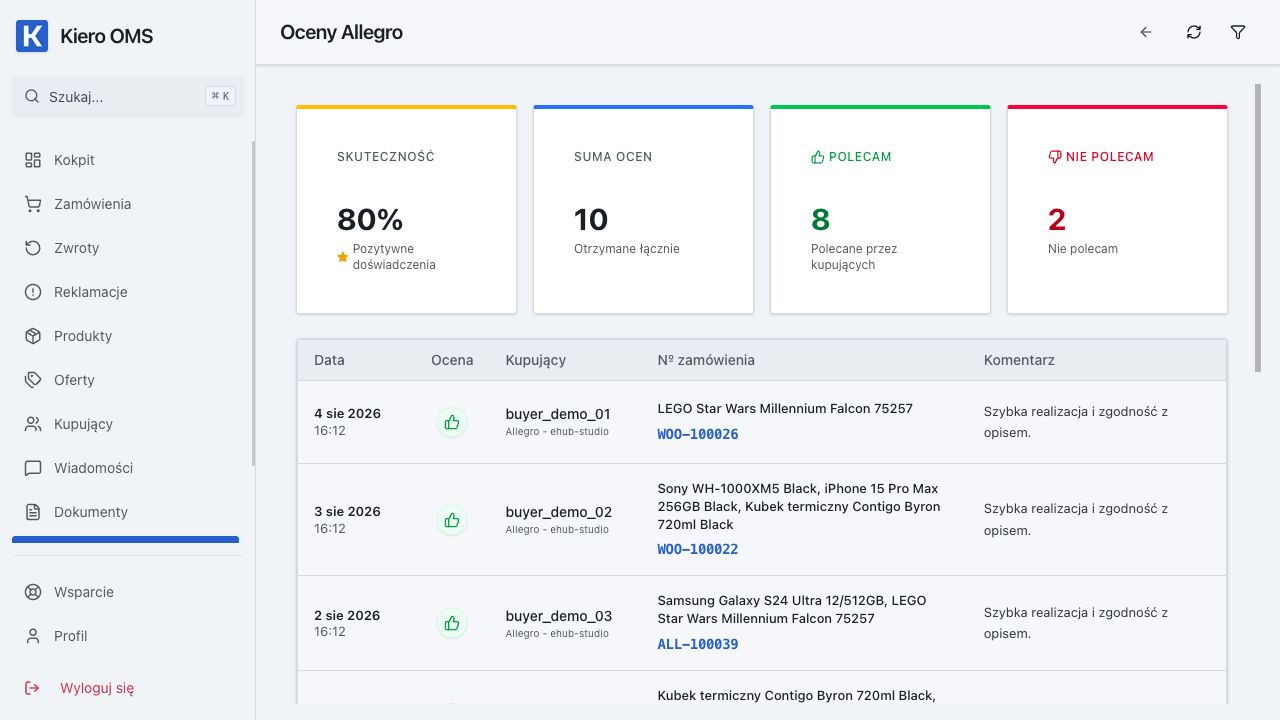The image size is (1280, 720).
Task: Select Reklamacje alert icon in sidebar
Action: coord(33,292)
